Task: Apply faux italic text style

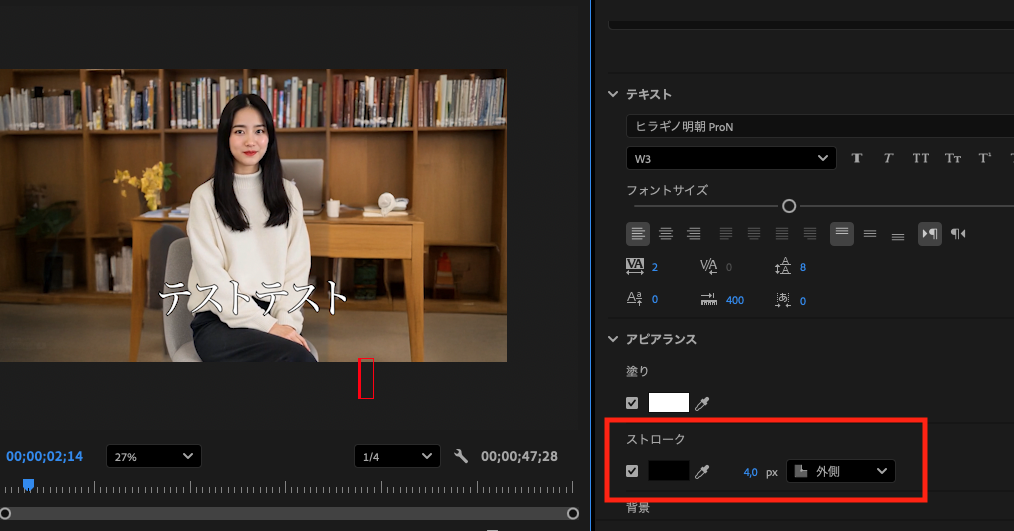Action: [x=887, y=158]
